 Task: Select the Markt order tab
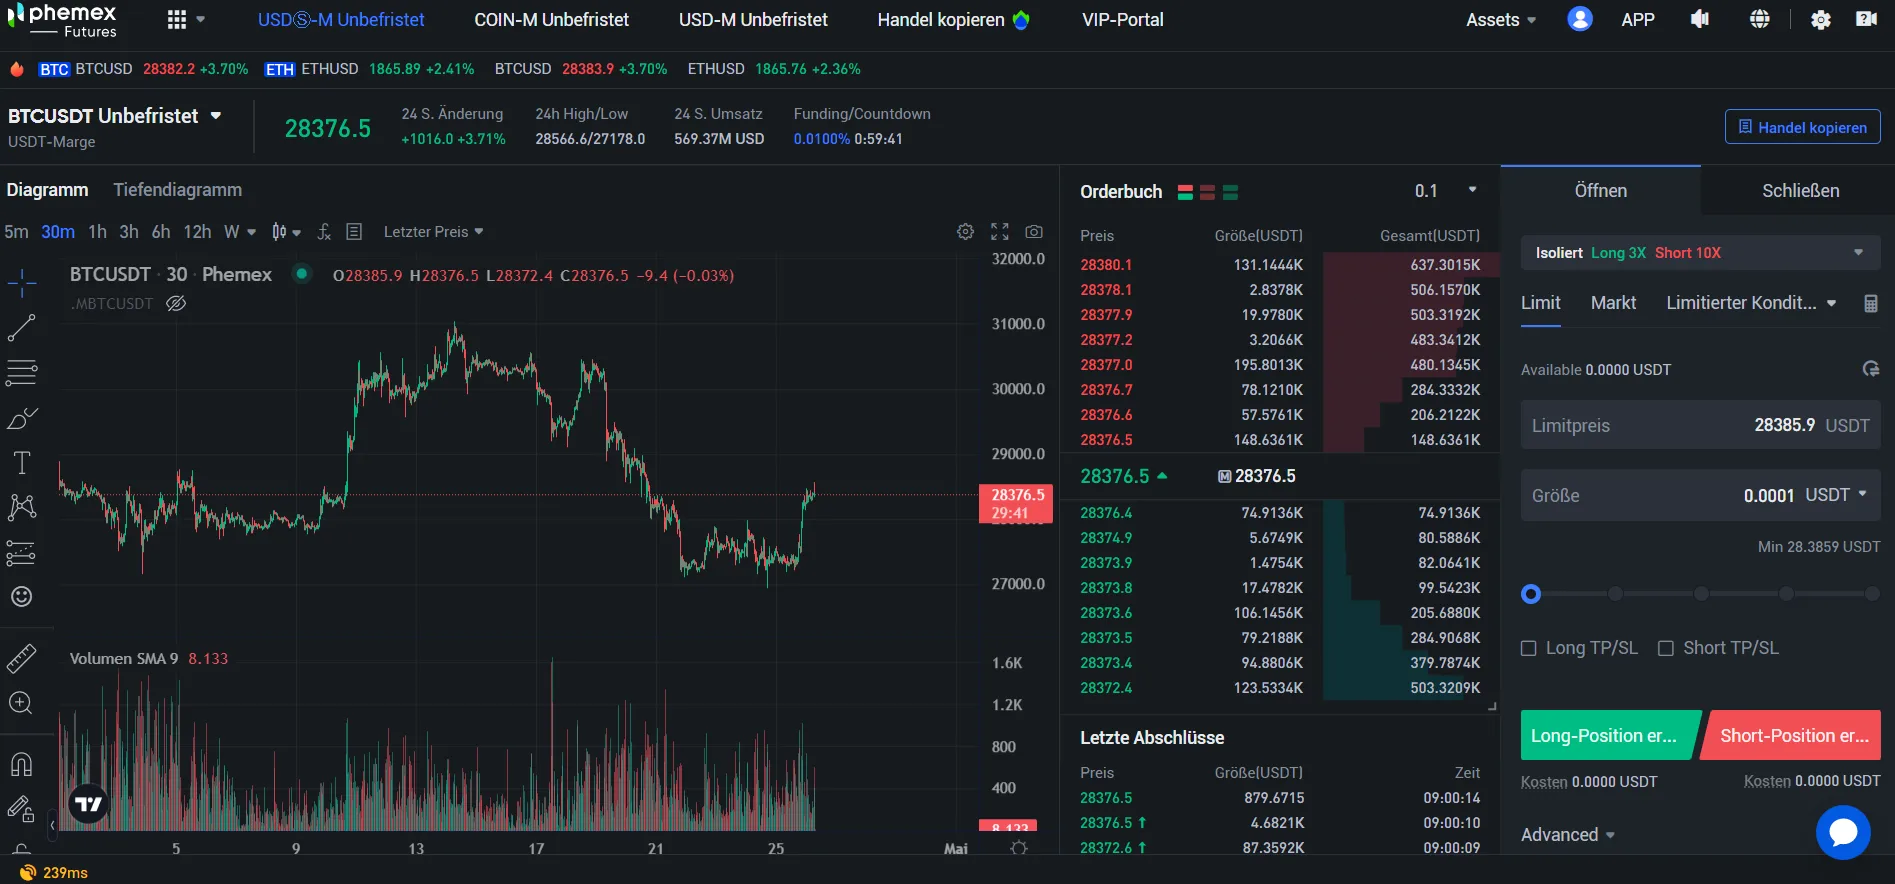1613,303
